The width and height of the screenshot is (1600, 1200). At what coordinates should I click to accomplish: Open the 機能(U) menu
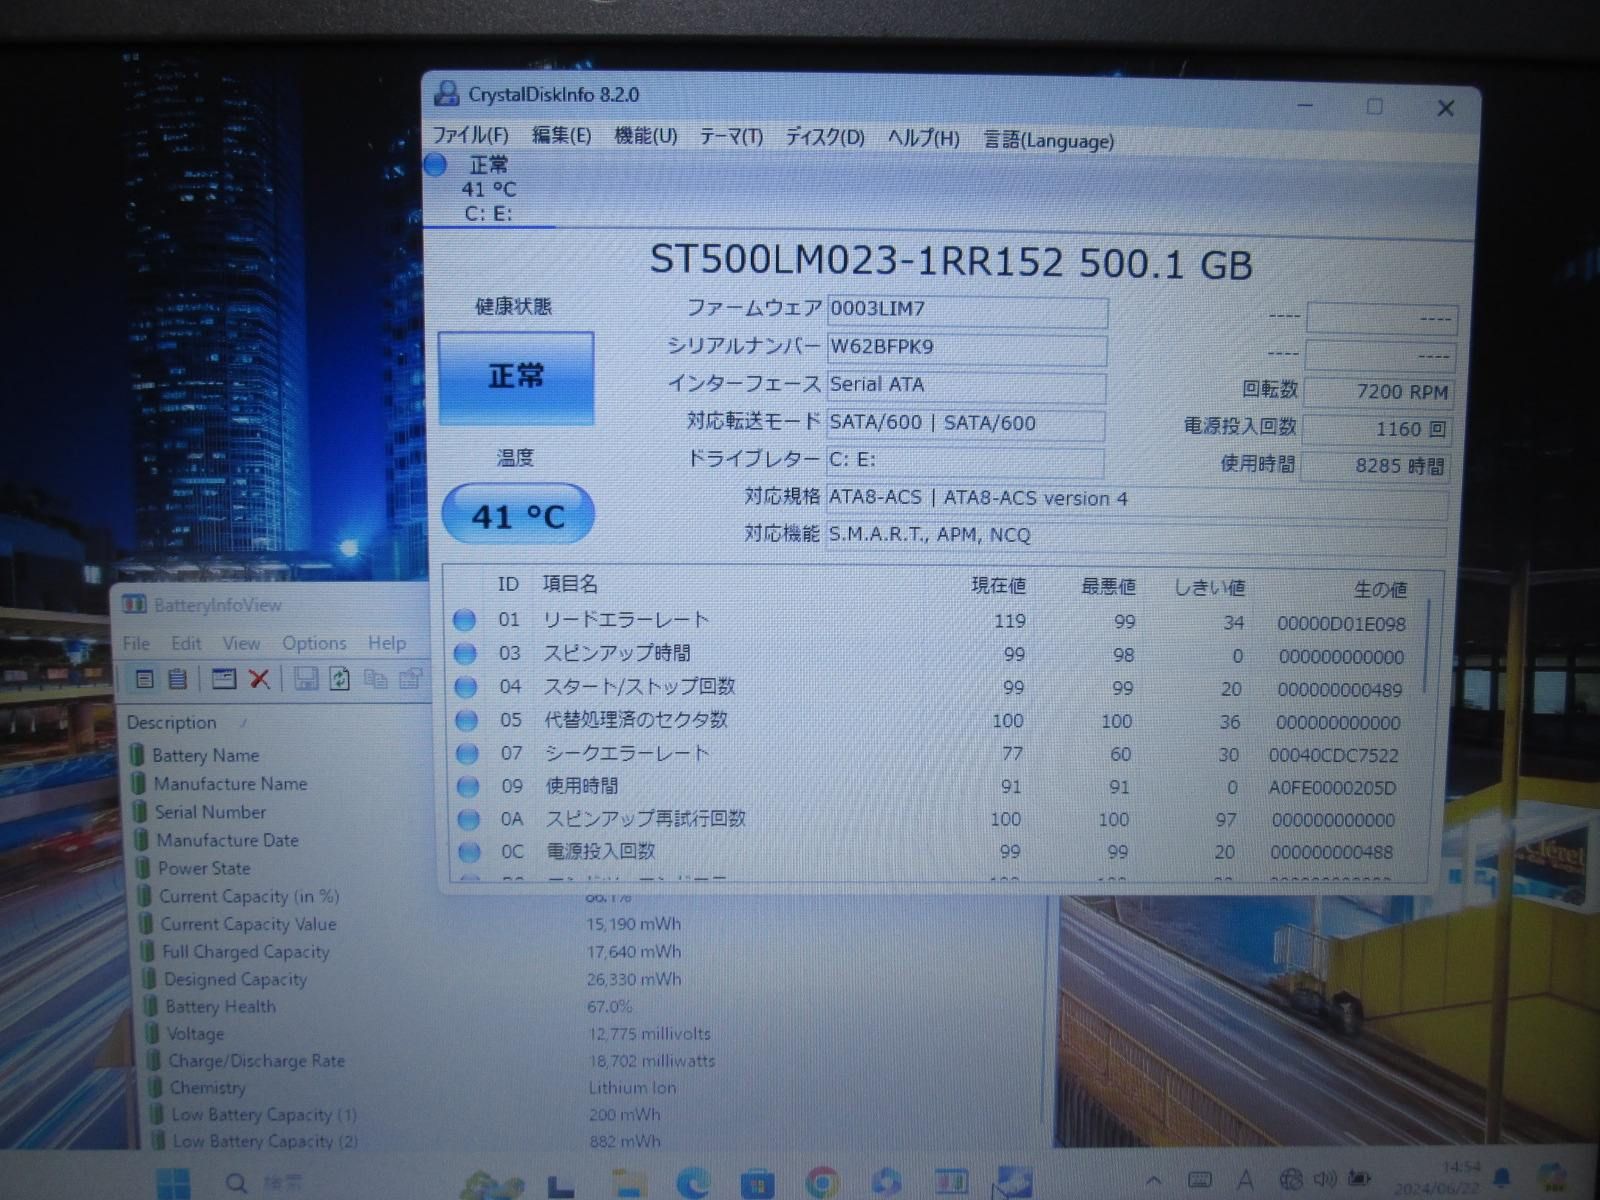[x=645, y=136]
